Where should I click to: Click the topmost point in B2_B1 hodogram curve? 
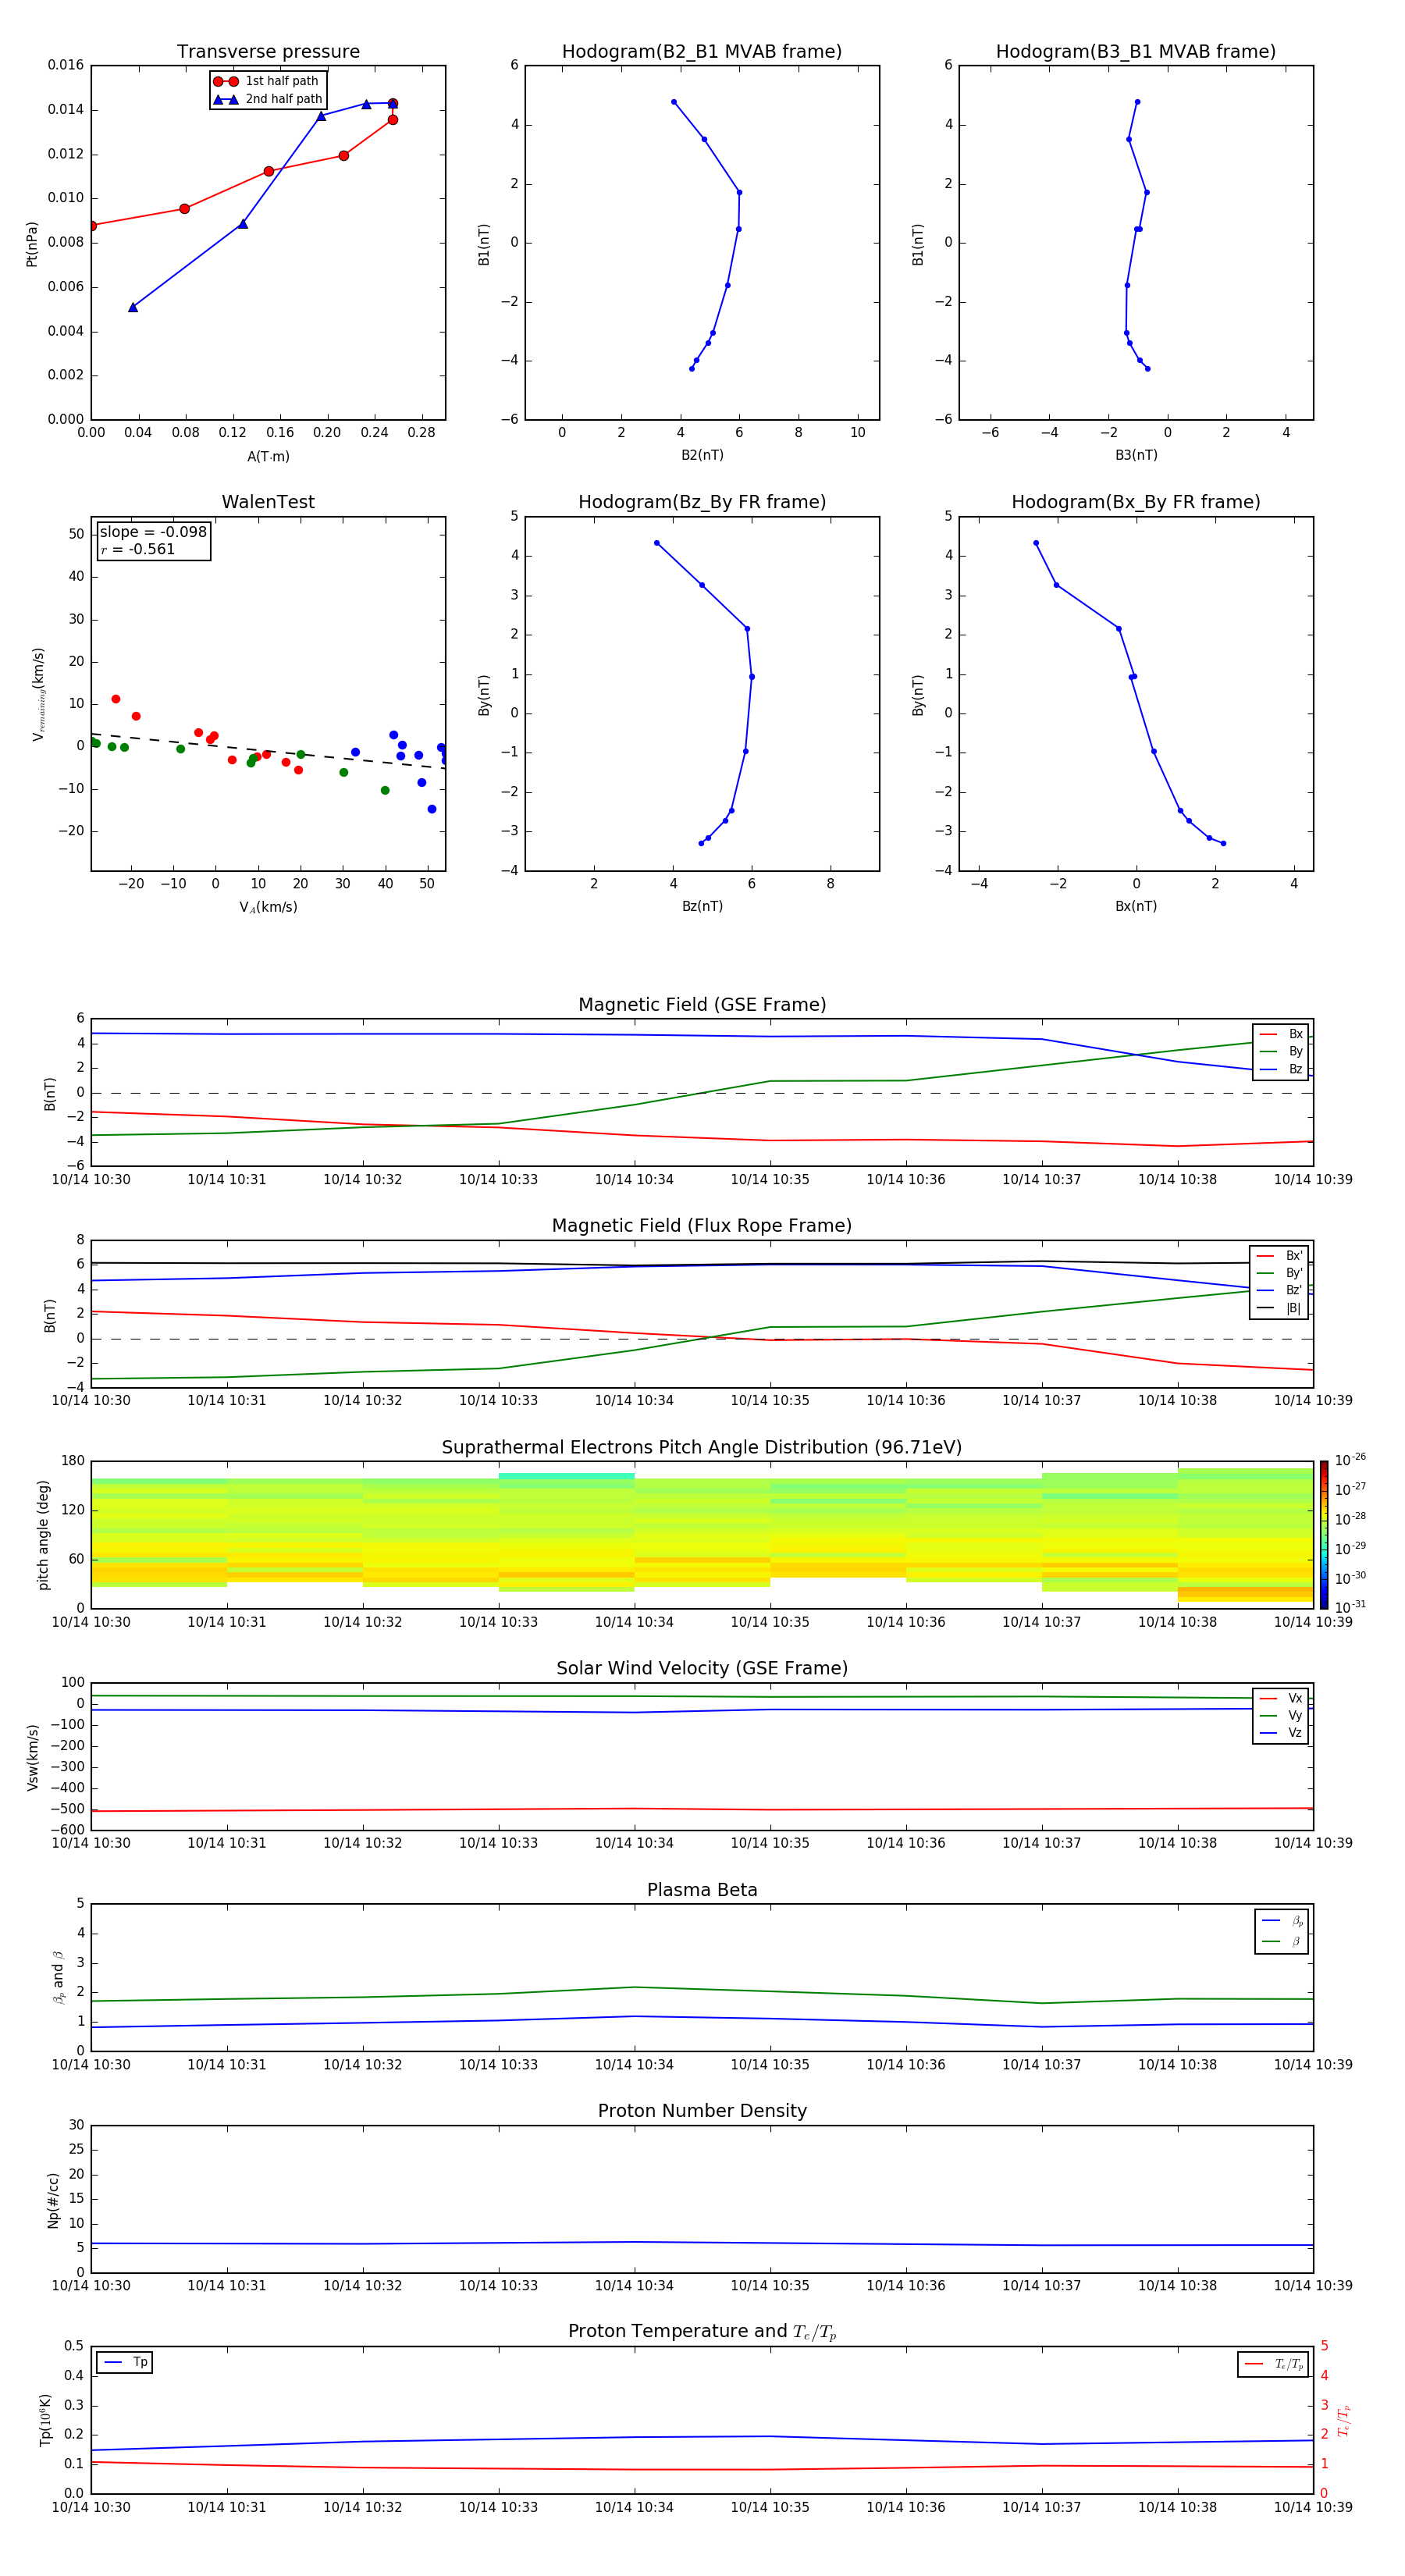[x=674, y=102]
